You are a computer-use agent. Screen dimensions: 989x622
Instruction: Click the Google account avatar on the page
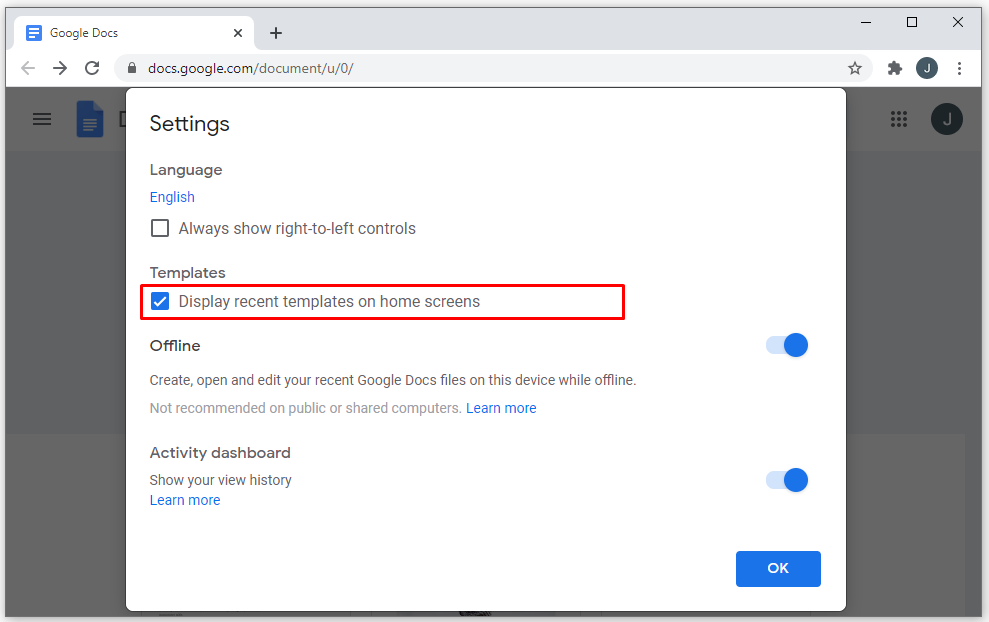point(946,120)
